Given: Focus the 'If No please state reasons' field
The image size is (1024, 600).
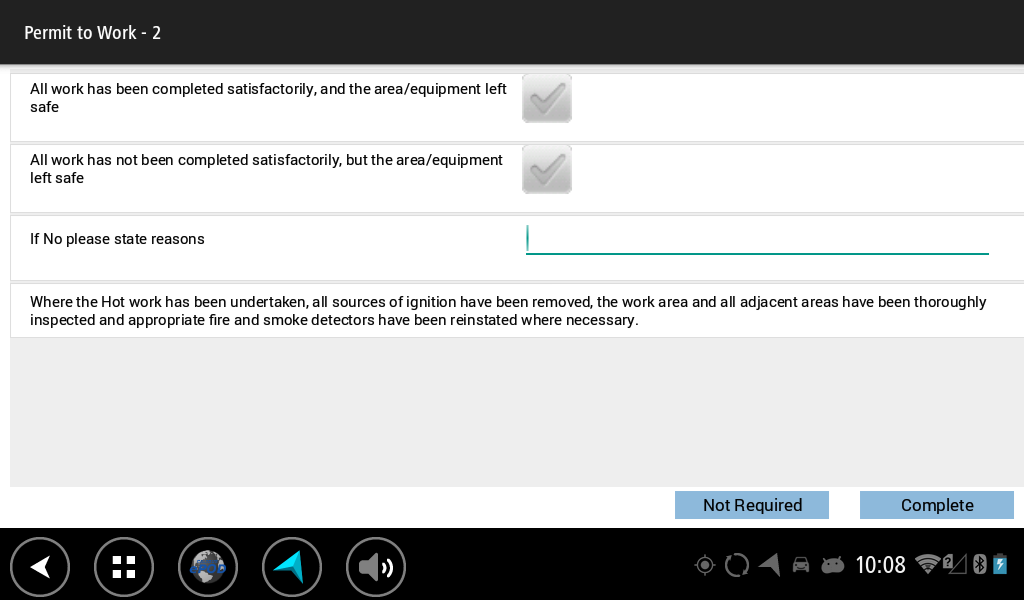Looking at the screenshot, I should click(757, 240).
